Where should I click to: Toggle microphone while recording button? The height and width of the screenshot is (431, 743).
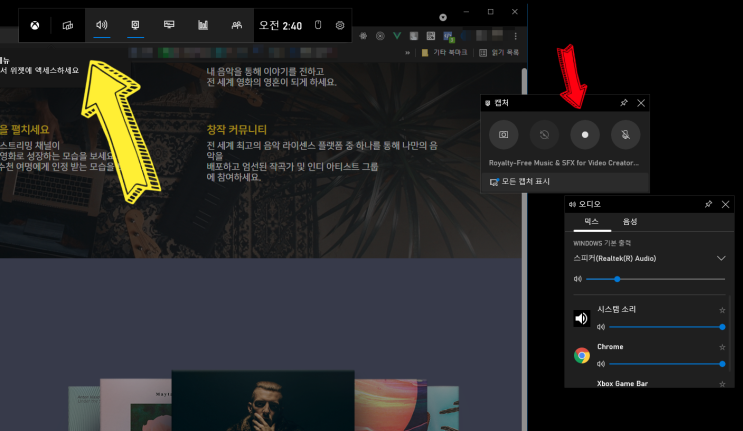click(x=625, y=135)
